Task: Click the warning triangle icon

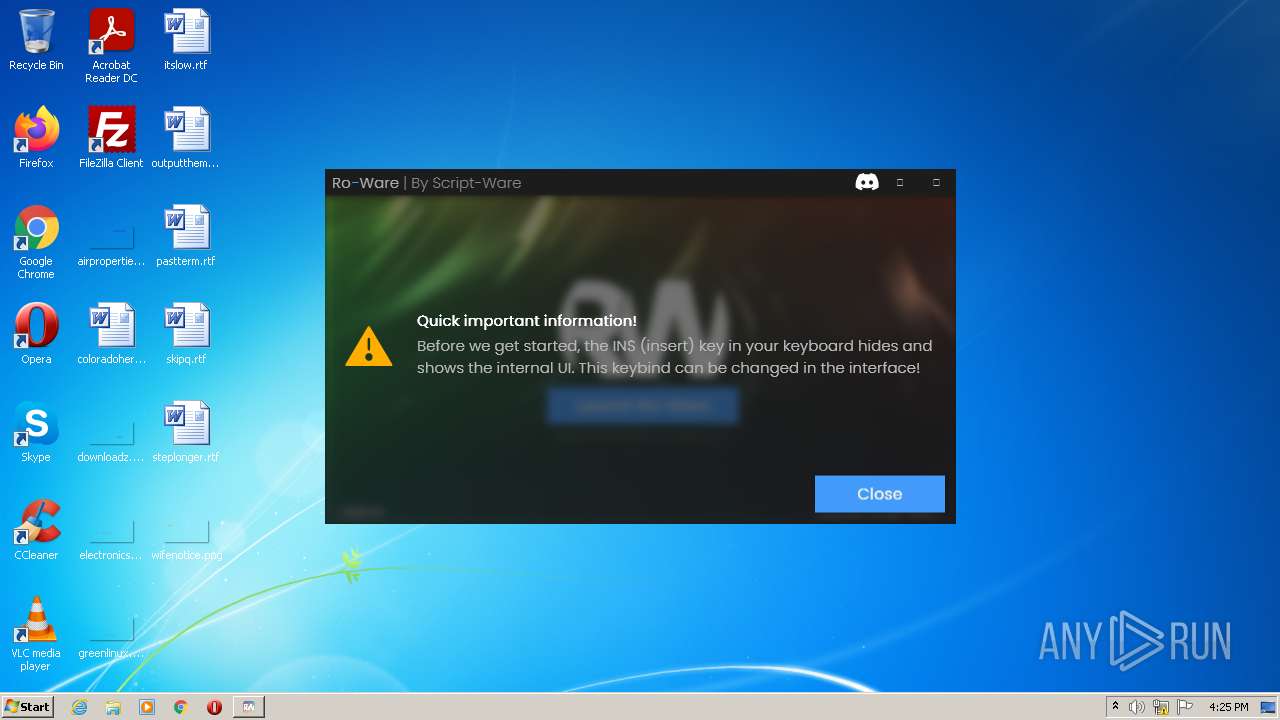Action: (x=369, y=346)
